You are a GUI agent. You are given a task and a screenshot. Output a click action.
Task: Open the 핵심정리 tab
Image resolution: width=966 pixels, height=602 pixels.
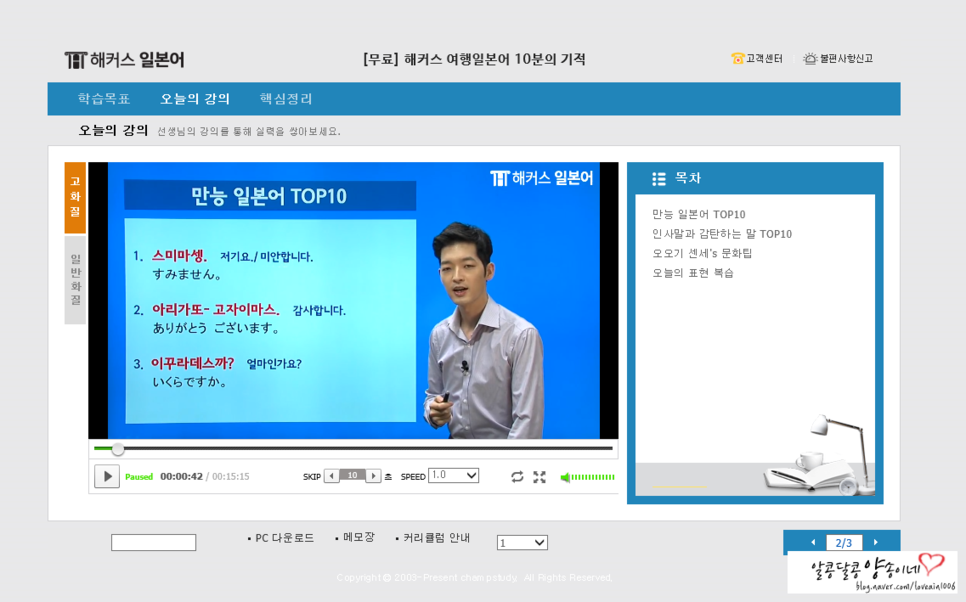tap(286, 99)
